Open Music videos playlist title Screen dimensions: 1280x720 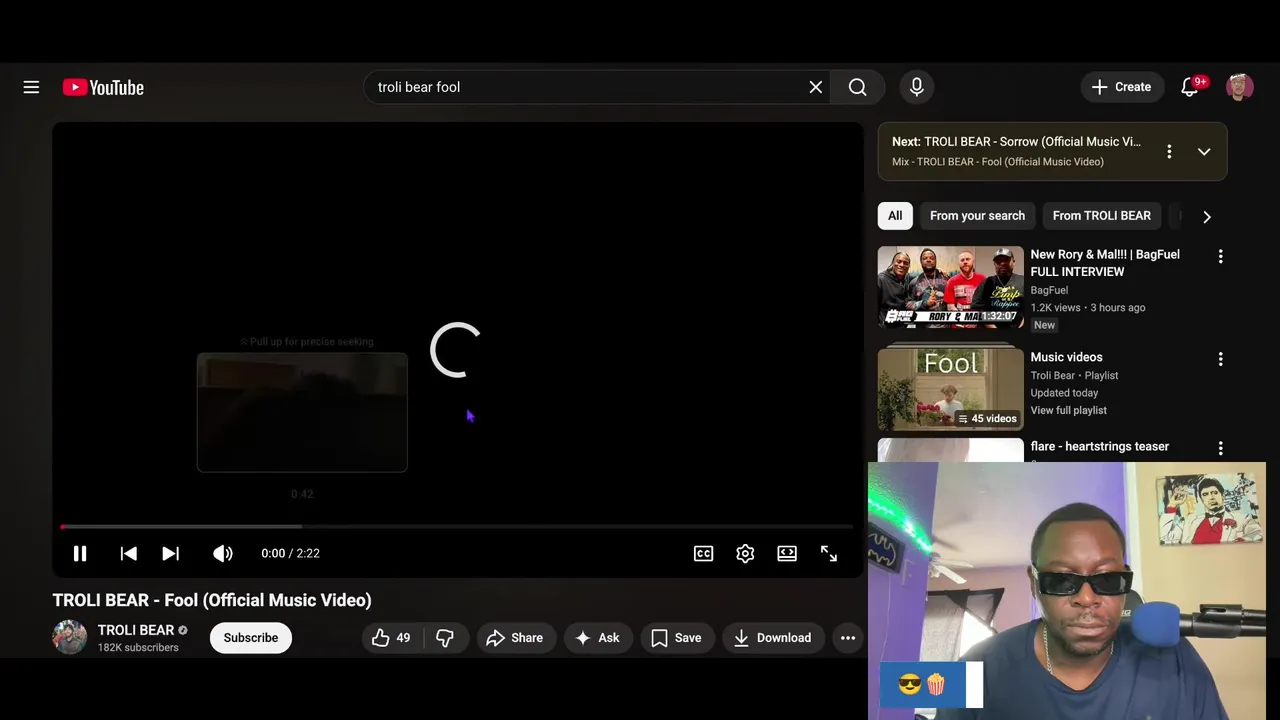pyautogui.click(x=1067, y=357)
